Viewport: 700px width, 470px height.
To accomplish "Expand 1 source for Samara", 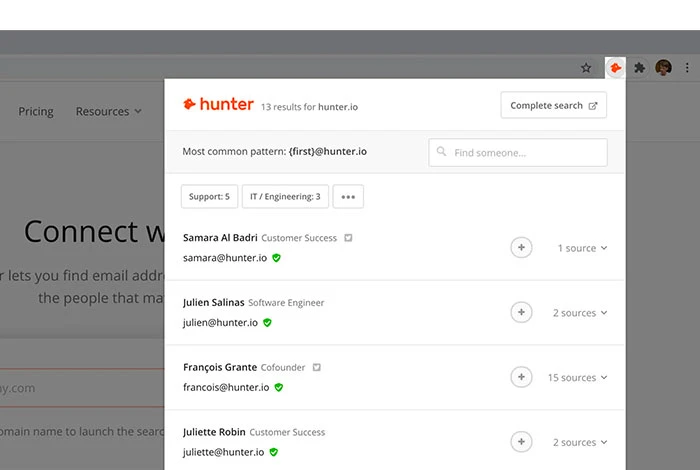I will pyautogui.click(x=582, y=248).
